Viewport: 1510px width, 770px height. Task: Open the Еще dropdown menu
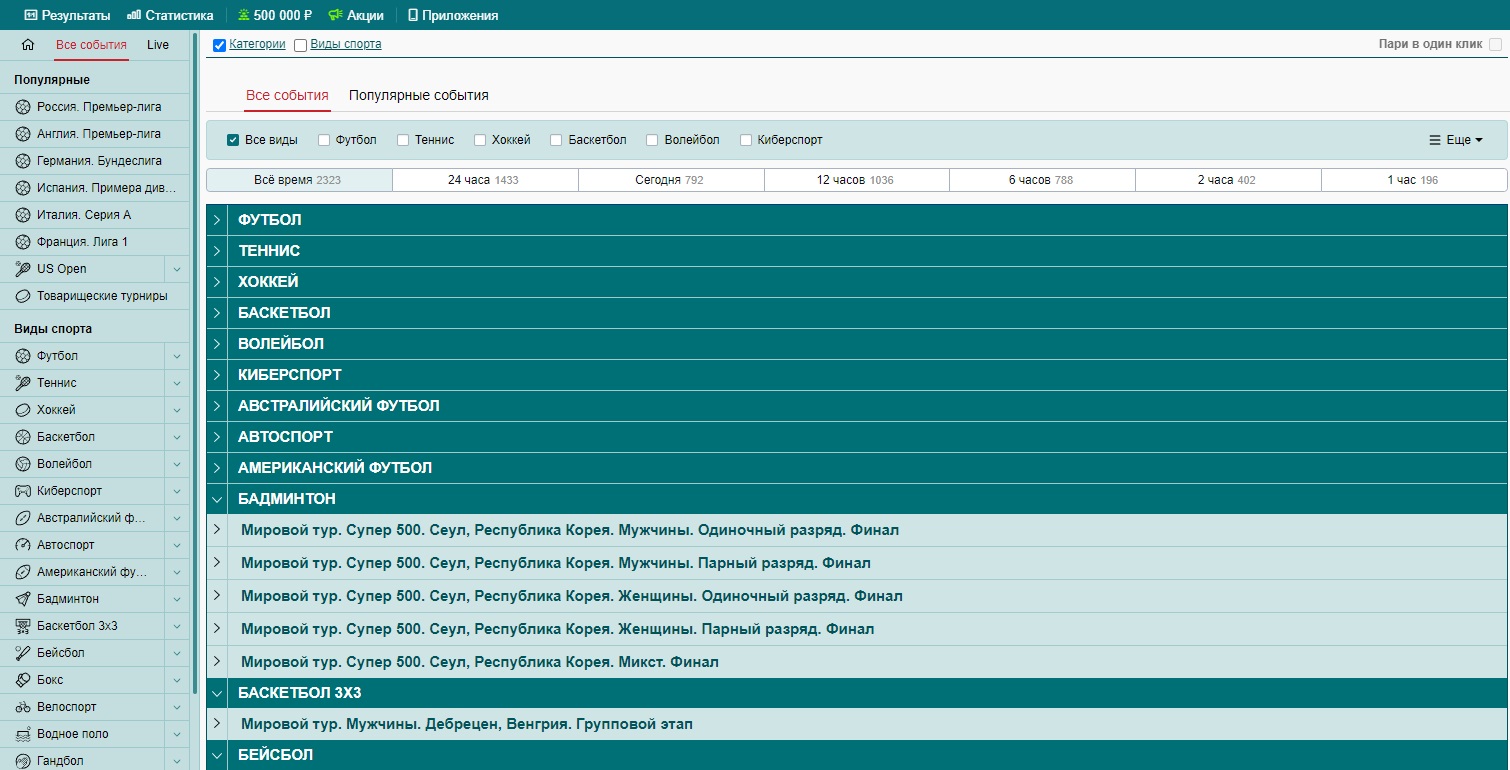point(1455,140)
